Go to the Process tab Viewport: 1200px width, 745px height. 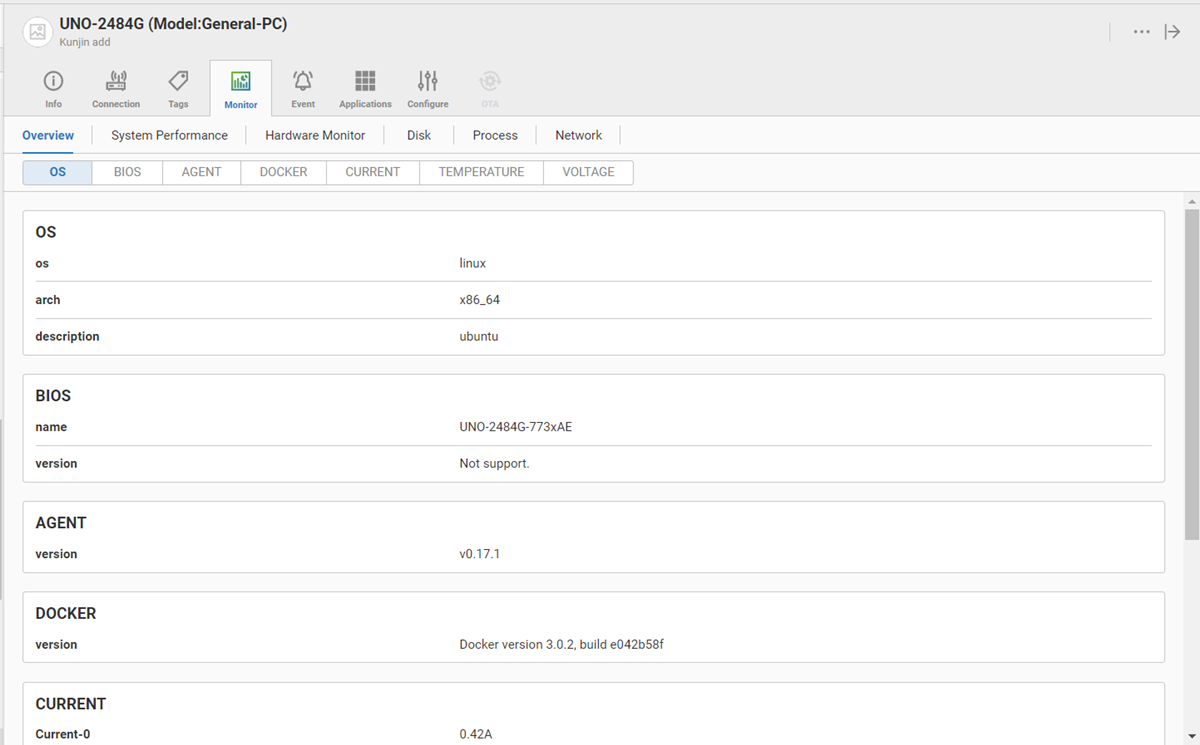pos(495,135)
